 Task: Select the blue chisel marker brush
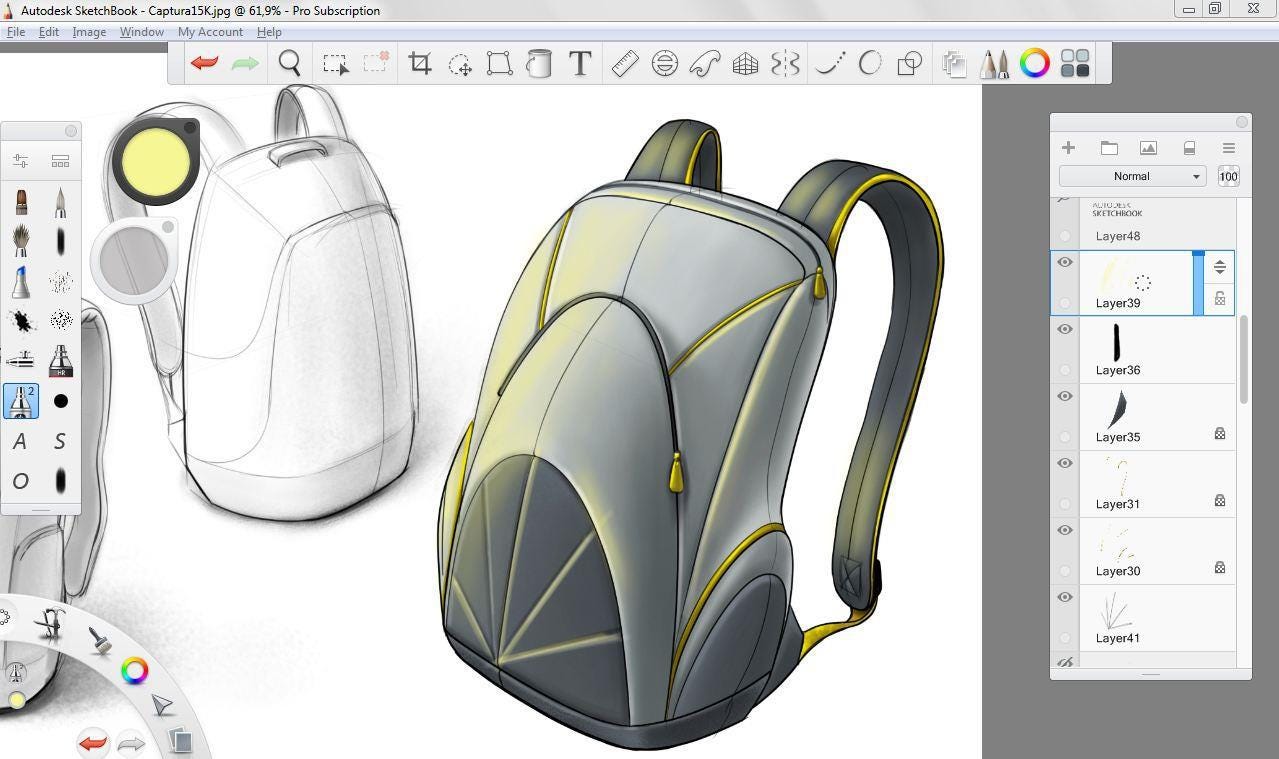[21, 282]
